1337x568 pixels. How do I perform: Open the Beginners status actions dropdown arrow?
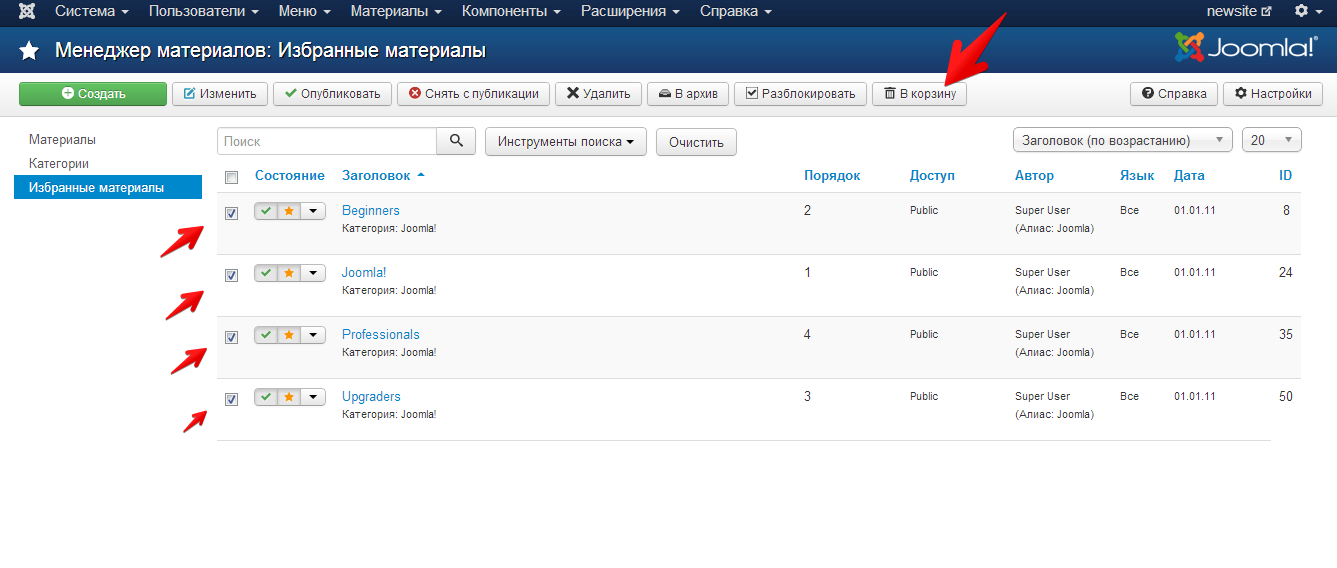click(313, 211)
